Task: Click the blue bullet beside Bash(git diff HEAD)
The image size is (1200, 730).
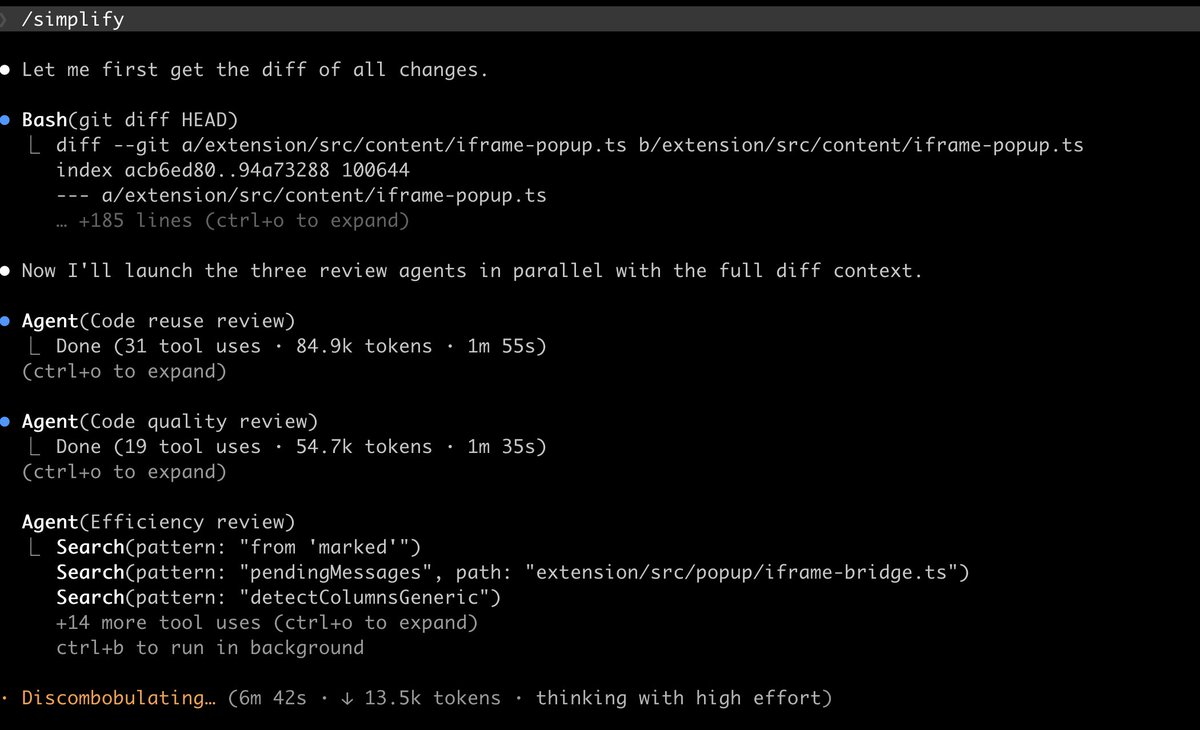Action: tap(5, 120)
